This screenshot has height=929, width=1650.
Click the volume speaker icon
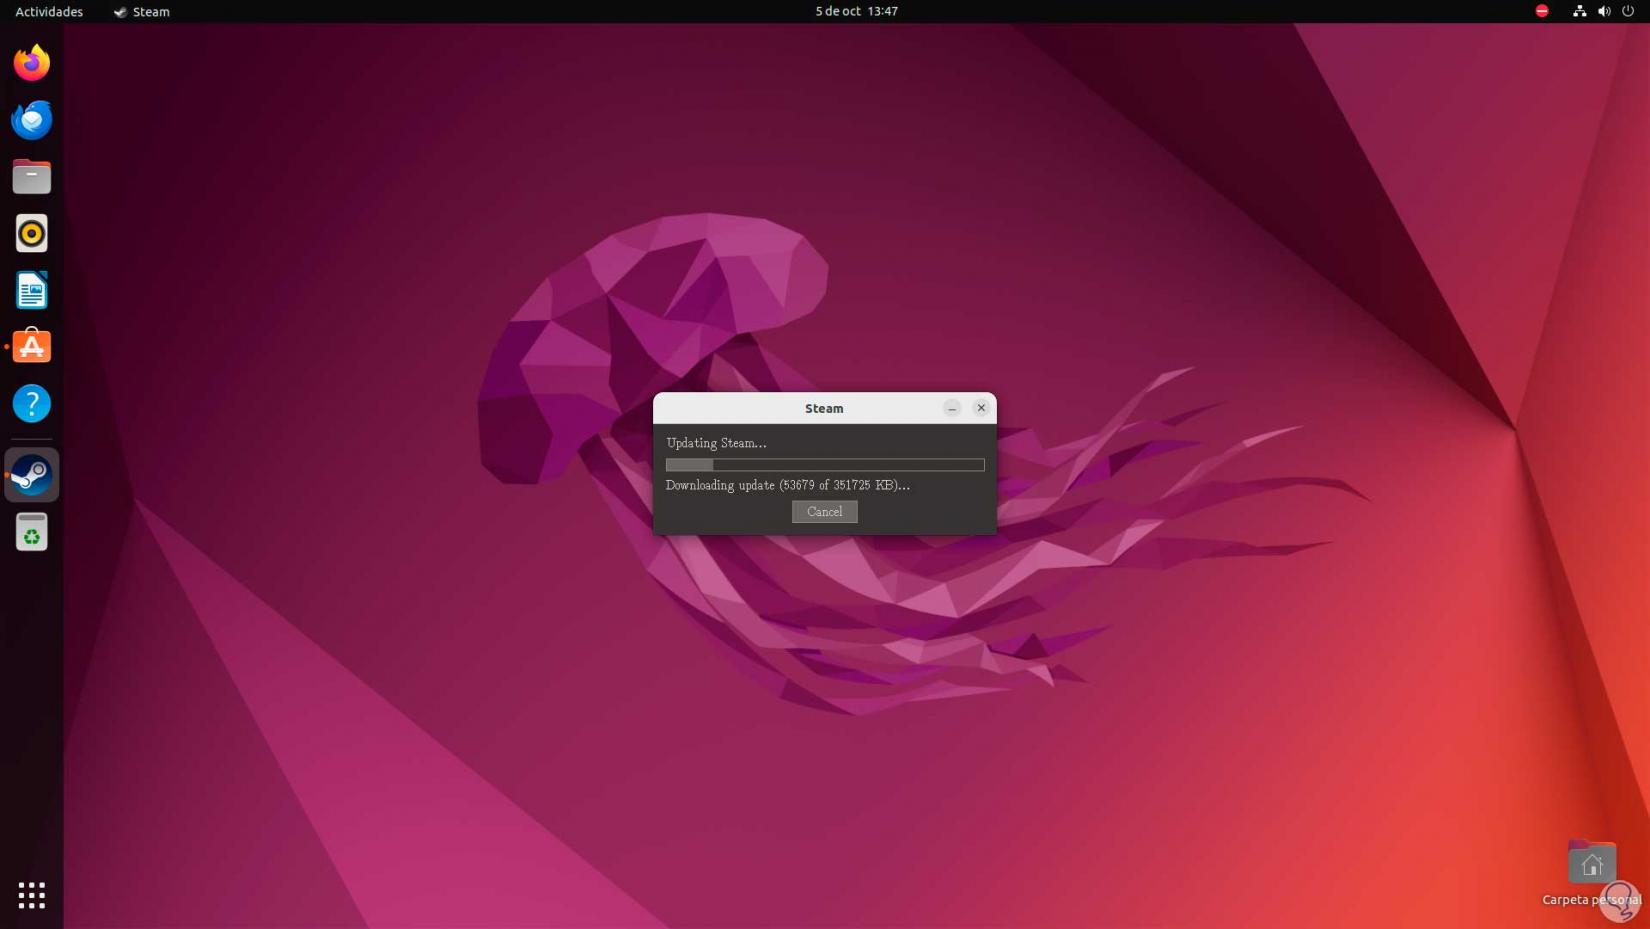pyautogui.click(x=1604, y=11)
